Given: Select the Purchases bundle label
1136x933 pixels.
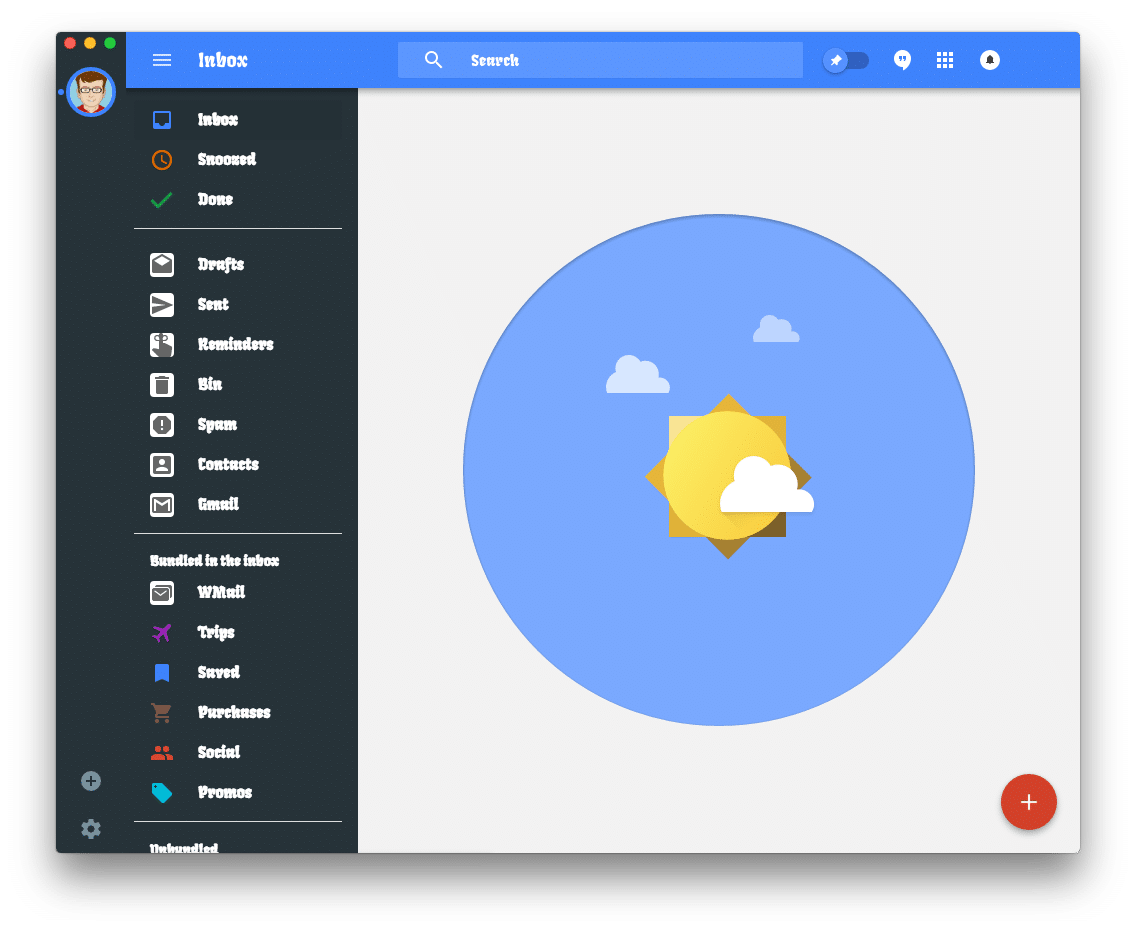Looking at the screenshot, I should point(234,712).
